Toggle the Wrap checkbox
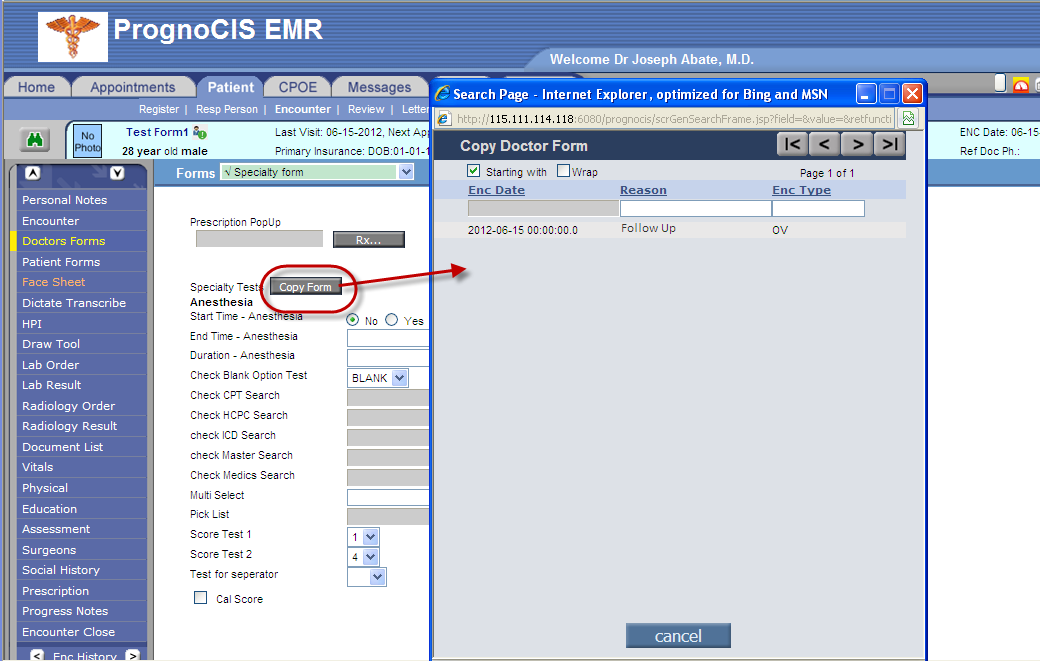This screenshot has width=1040, height=661. 564,171
